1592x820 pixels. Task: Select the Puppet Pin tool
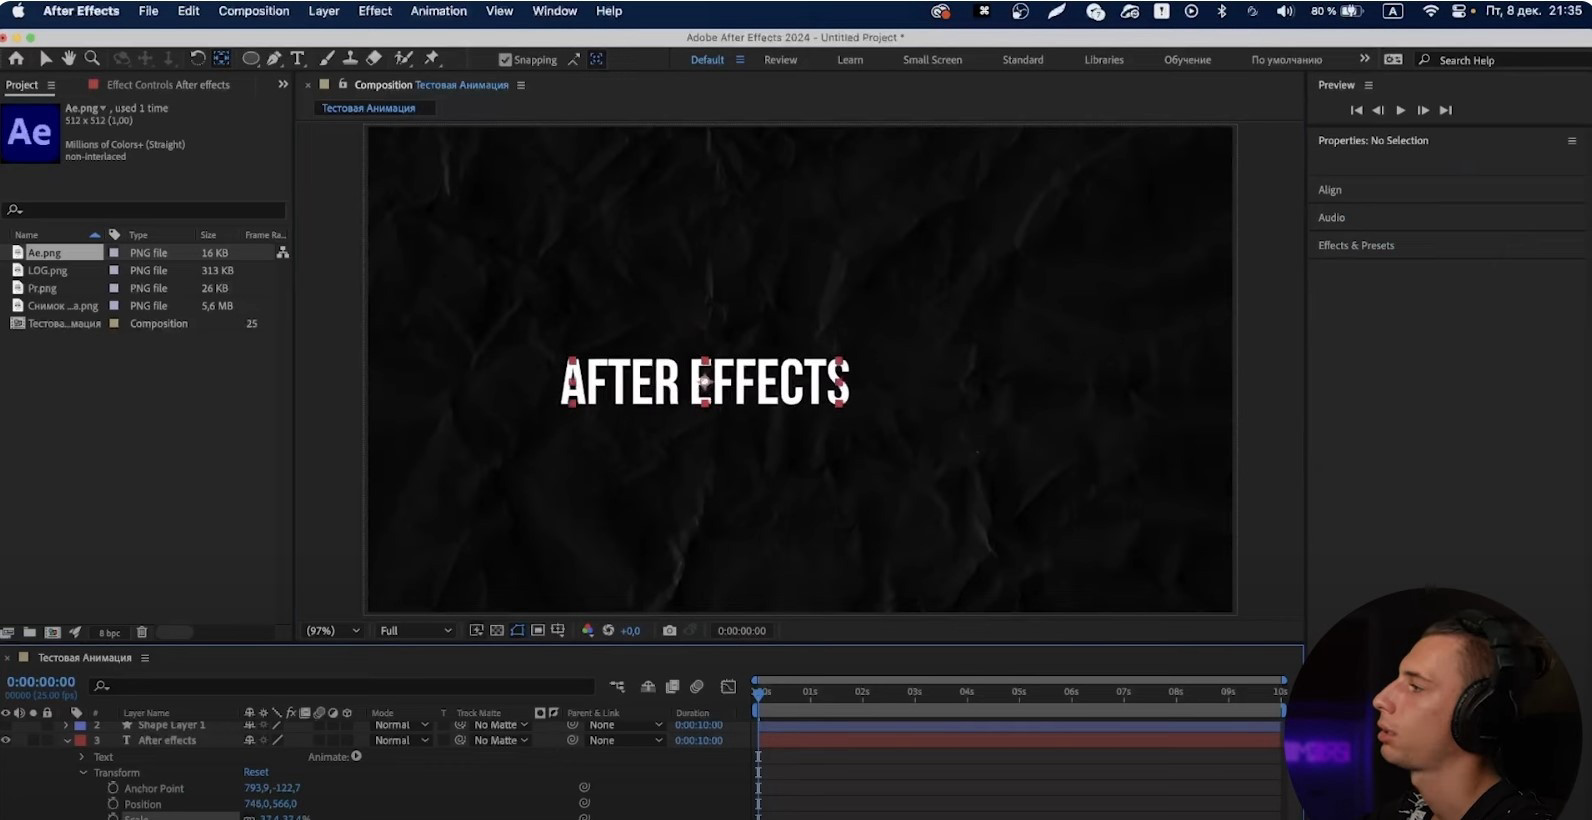[432, 59]
